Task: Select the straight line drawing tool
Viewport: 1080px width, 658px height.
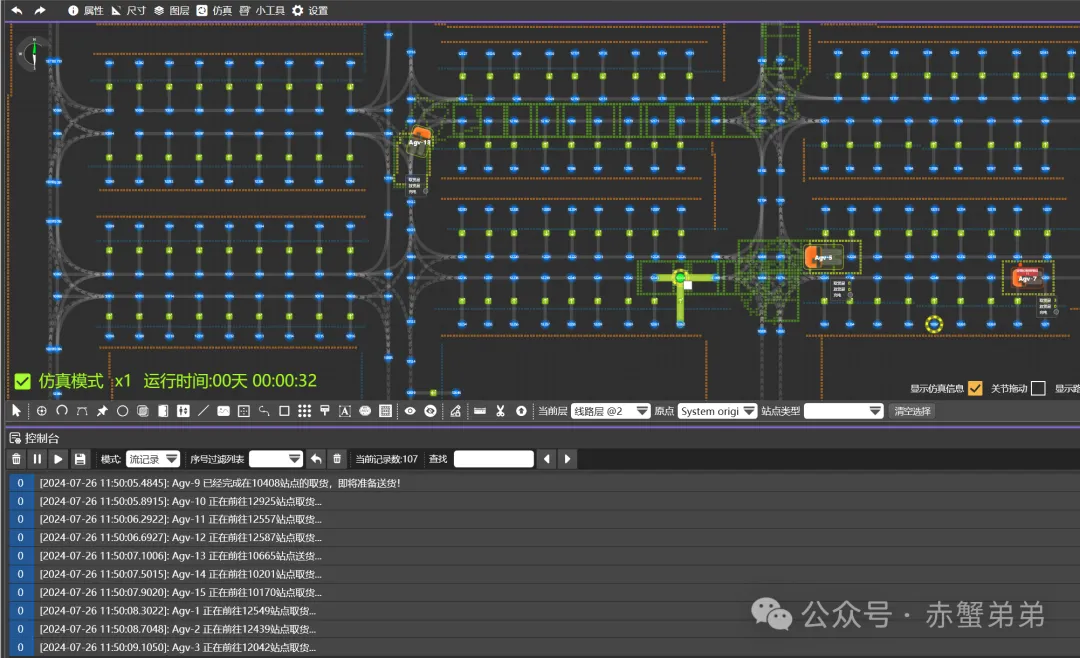Action: click(203, 411)
